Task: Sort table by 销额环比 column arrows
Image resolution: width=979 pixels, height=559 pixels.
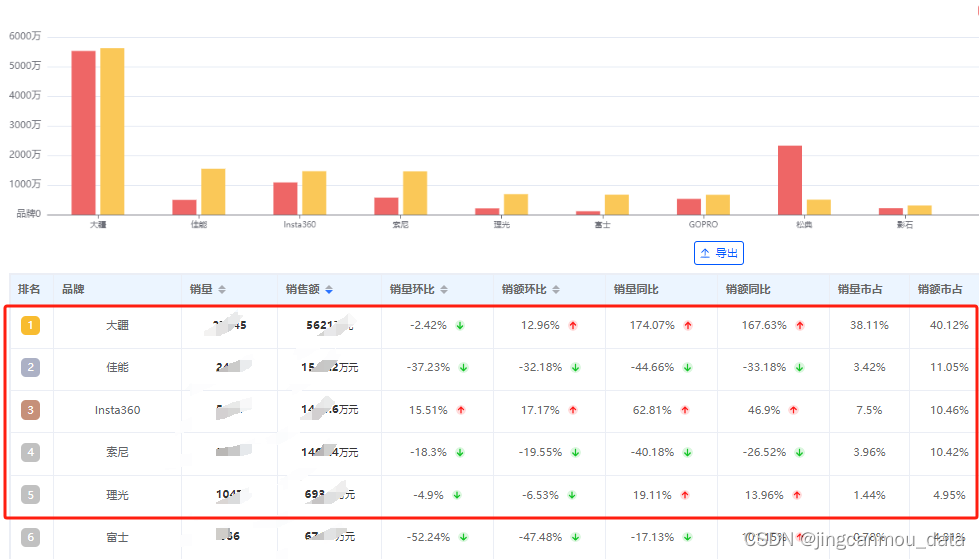Action: tap(556, 289)
